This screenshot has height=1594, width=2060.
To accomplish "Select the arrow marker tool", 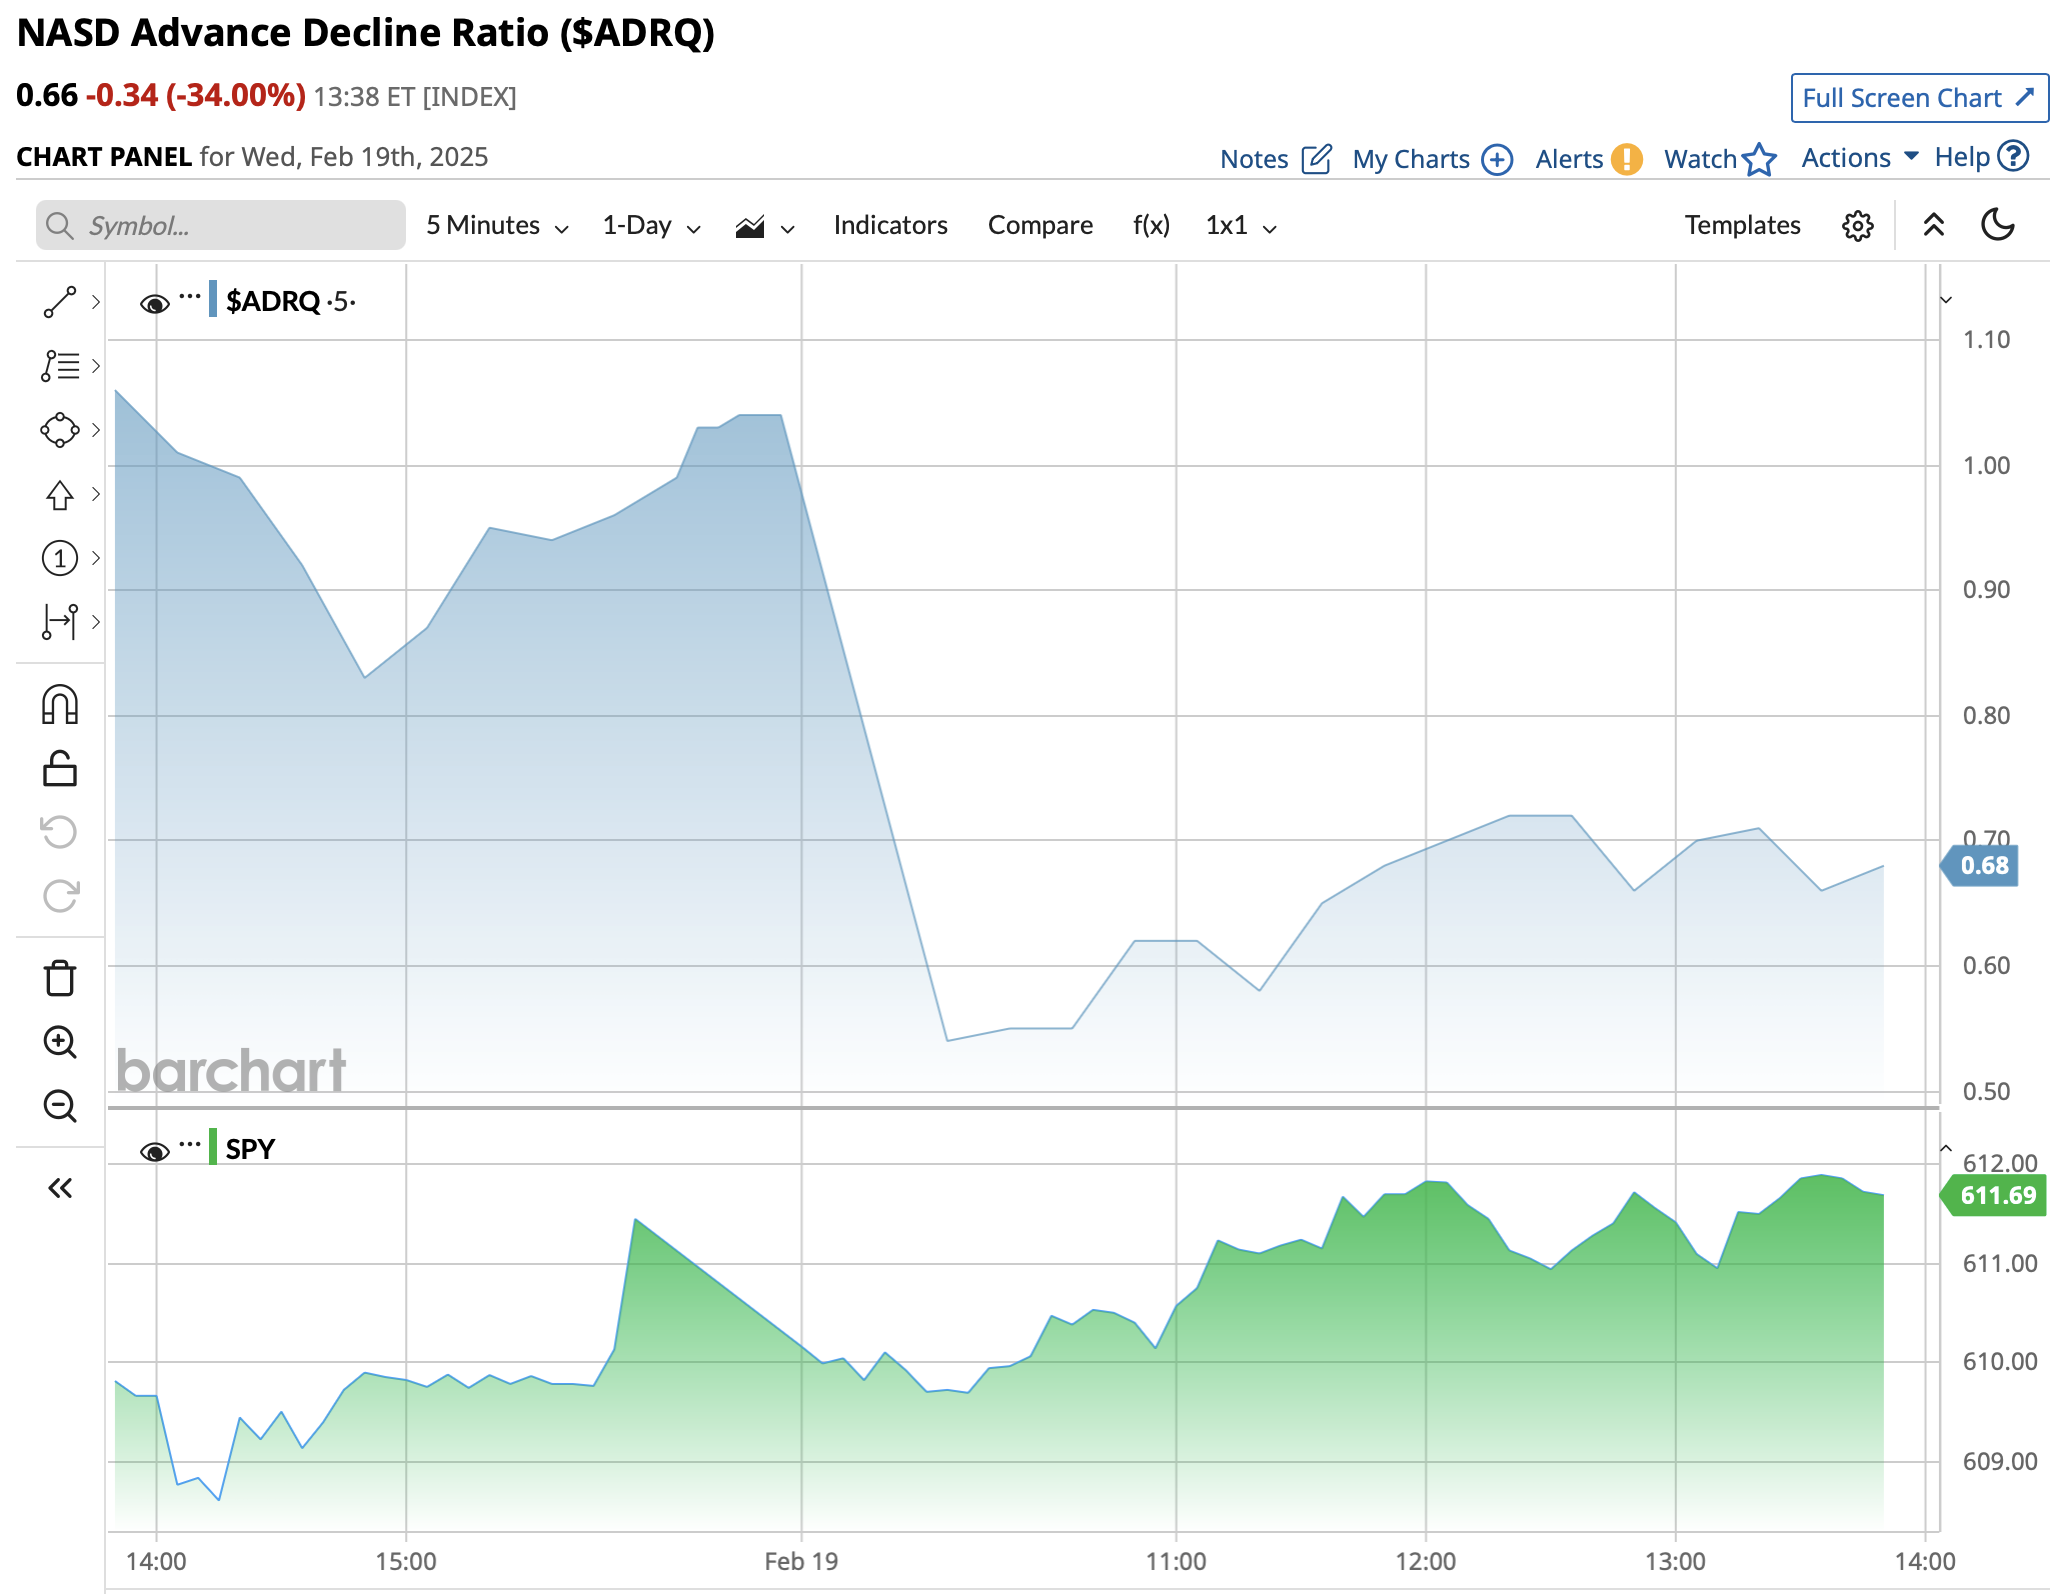I will click(x=60, y=494).
